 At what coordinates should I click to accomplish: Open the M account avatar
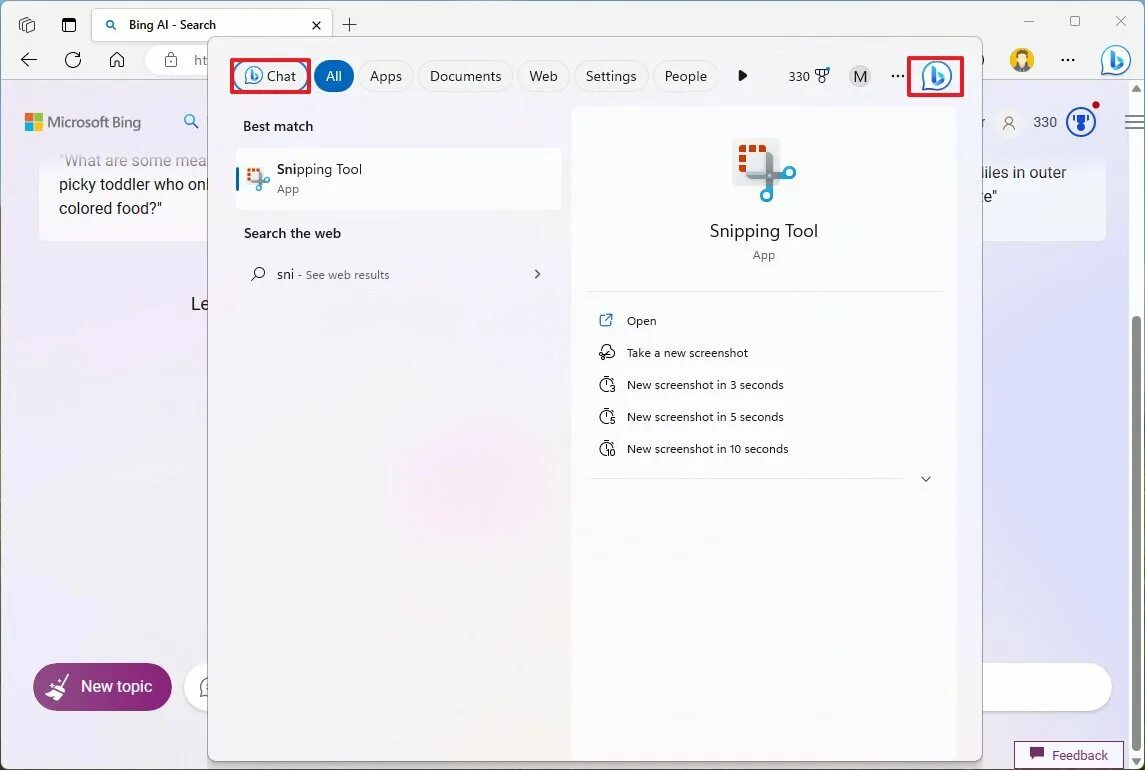pyautogui.click(x=860, y=76)
